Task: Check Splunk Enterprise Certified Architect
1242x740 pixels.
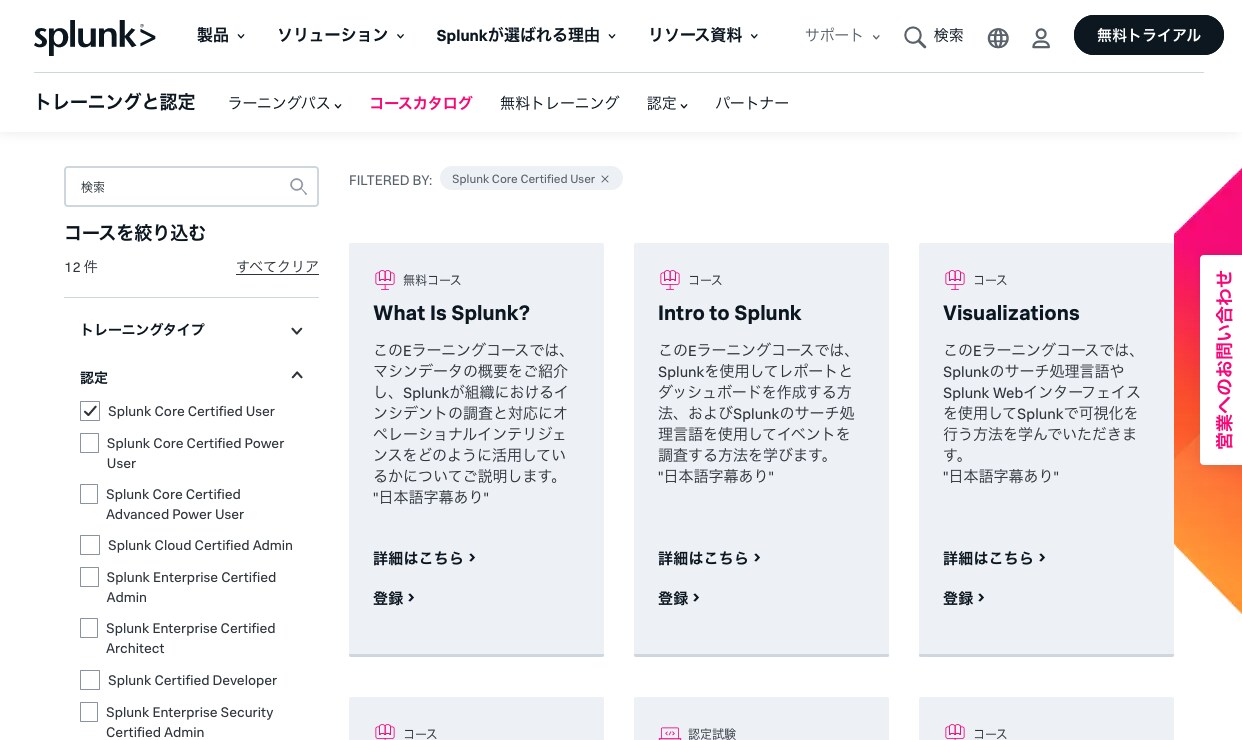Action: coord(90,628)
